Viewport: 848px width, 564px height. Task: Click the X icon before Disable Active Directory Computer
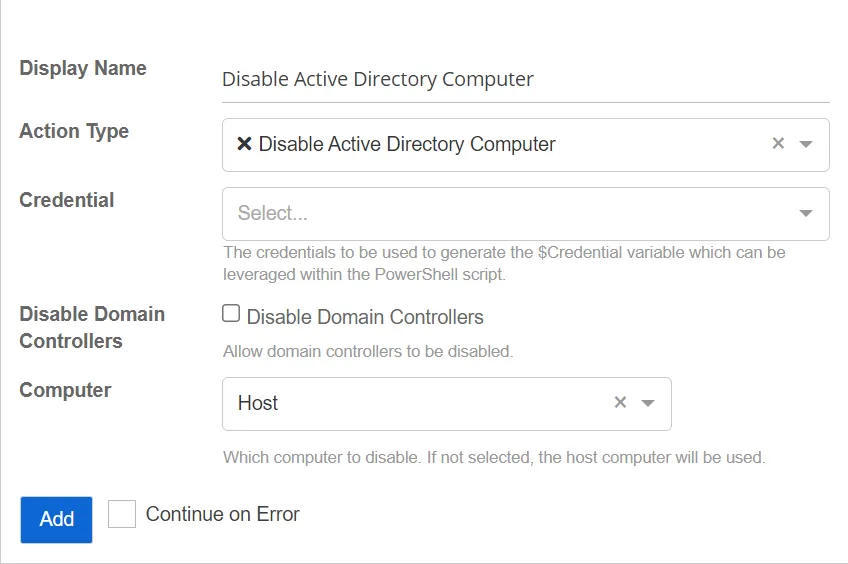pos(244,144)
